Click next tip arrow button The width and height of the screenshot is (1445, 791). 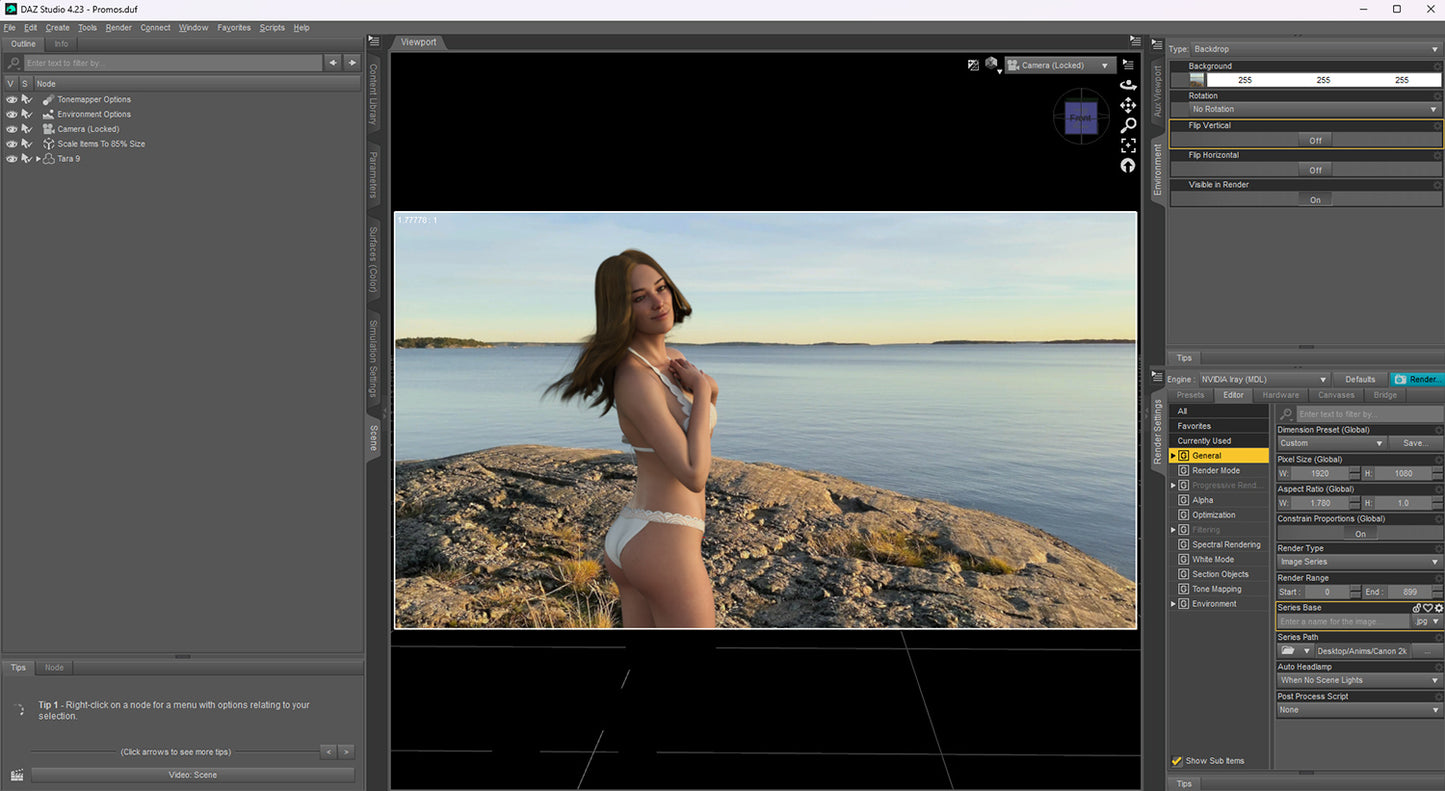pos(346,752)
